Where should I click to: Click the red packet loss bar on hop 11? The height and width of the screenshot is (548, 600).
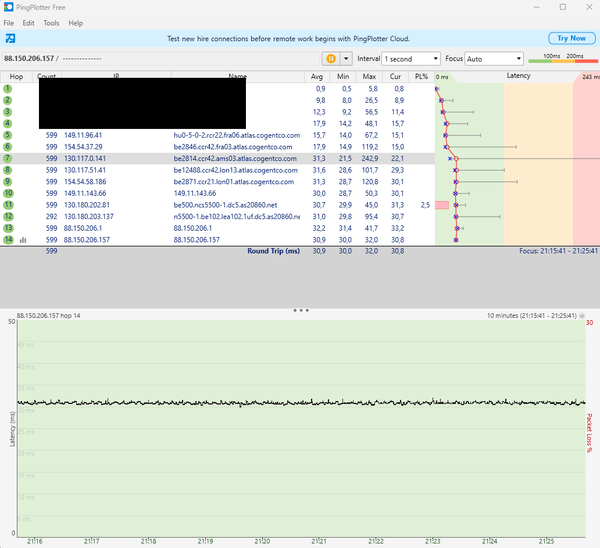pyautogui.click(x=442, y=205)
